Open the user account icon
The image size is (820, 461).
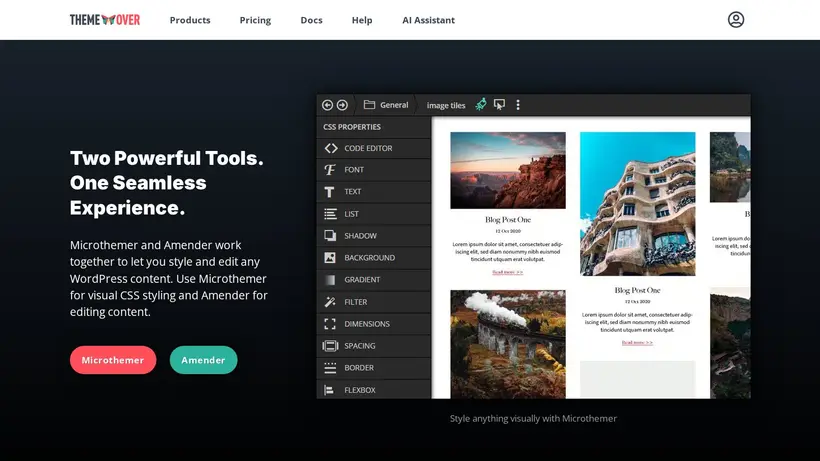coord(735,20)
